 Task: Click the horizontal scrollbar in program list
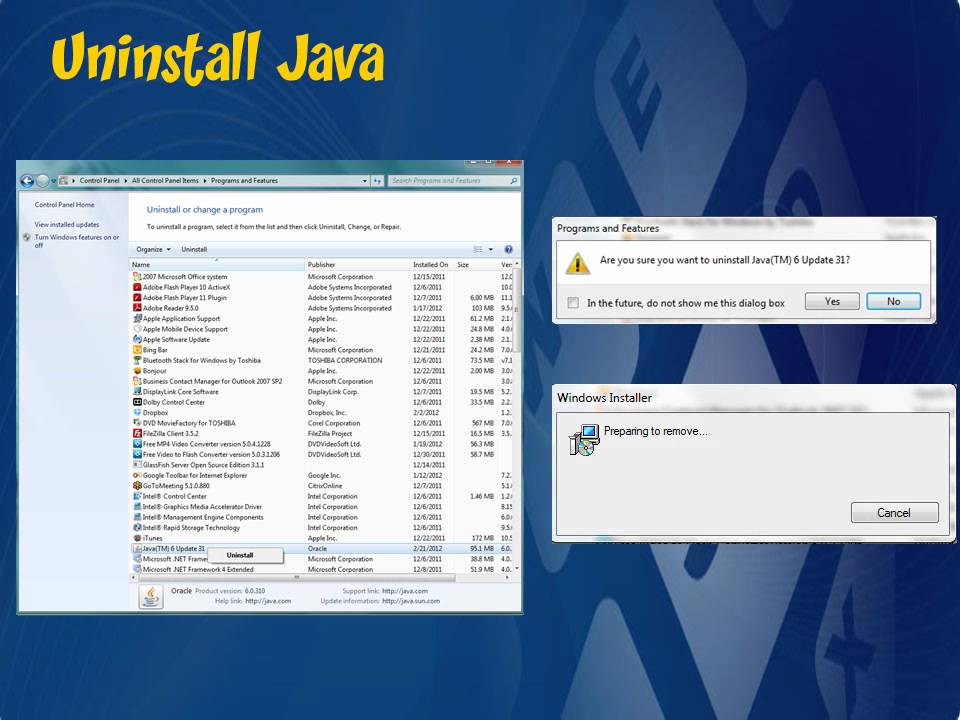coord(296,577)
